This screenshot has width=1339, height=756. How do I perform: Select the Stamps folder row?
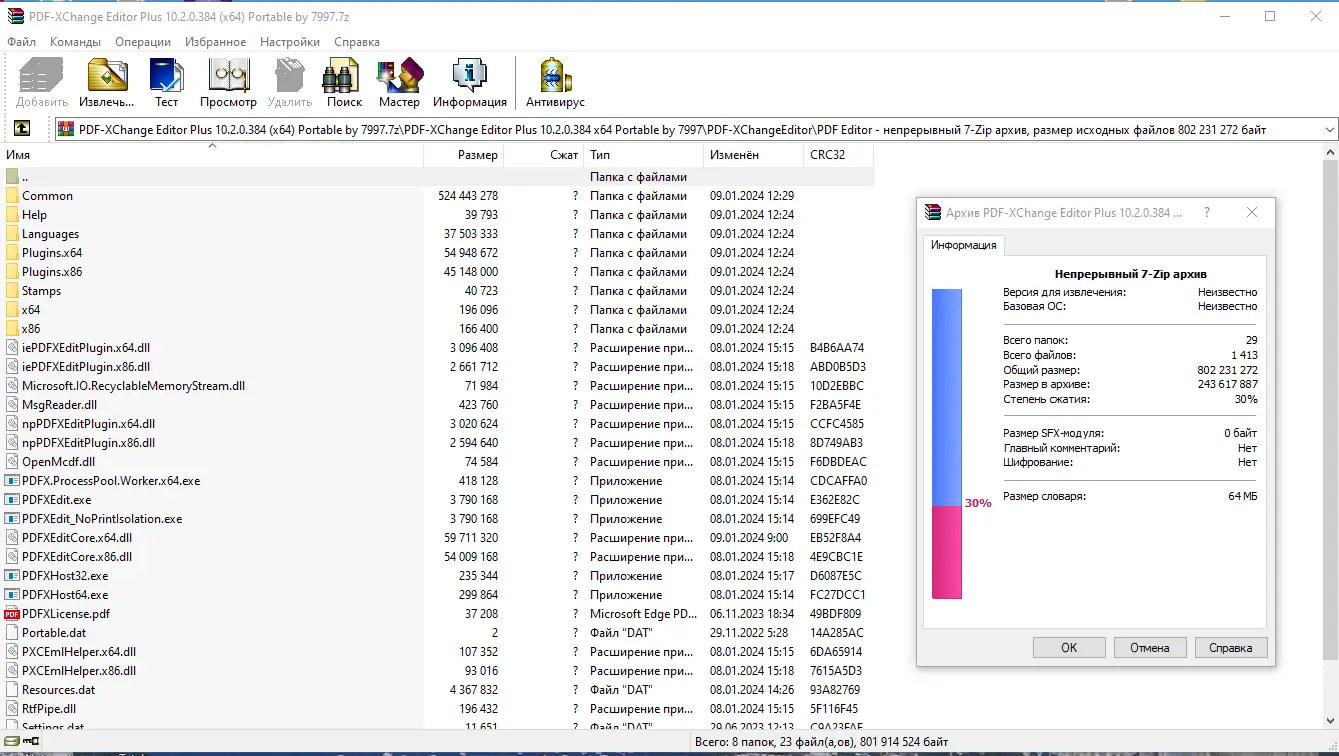(438, 291)
